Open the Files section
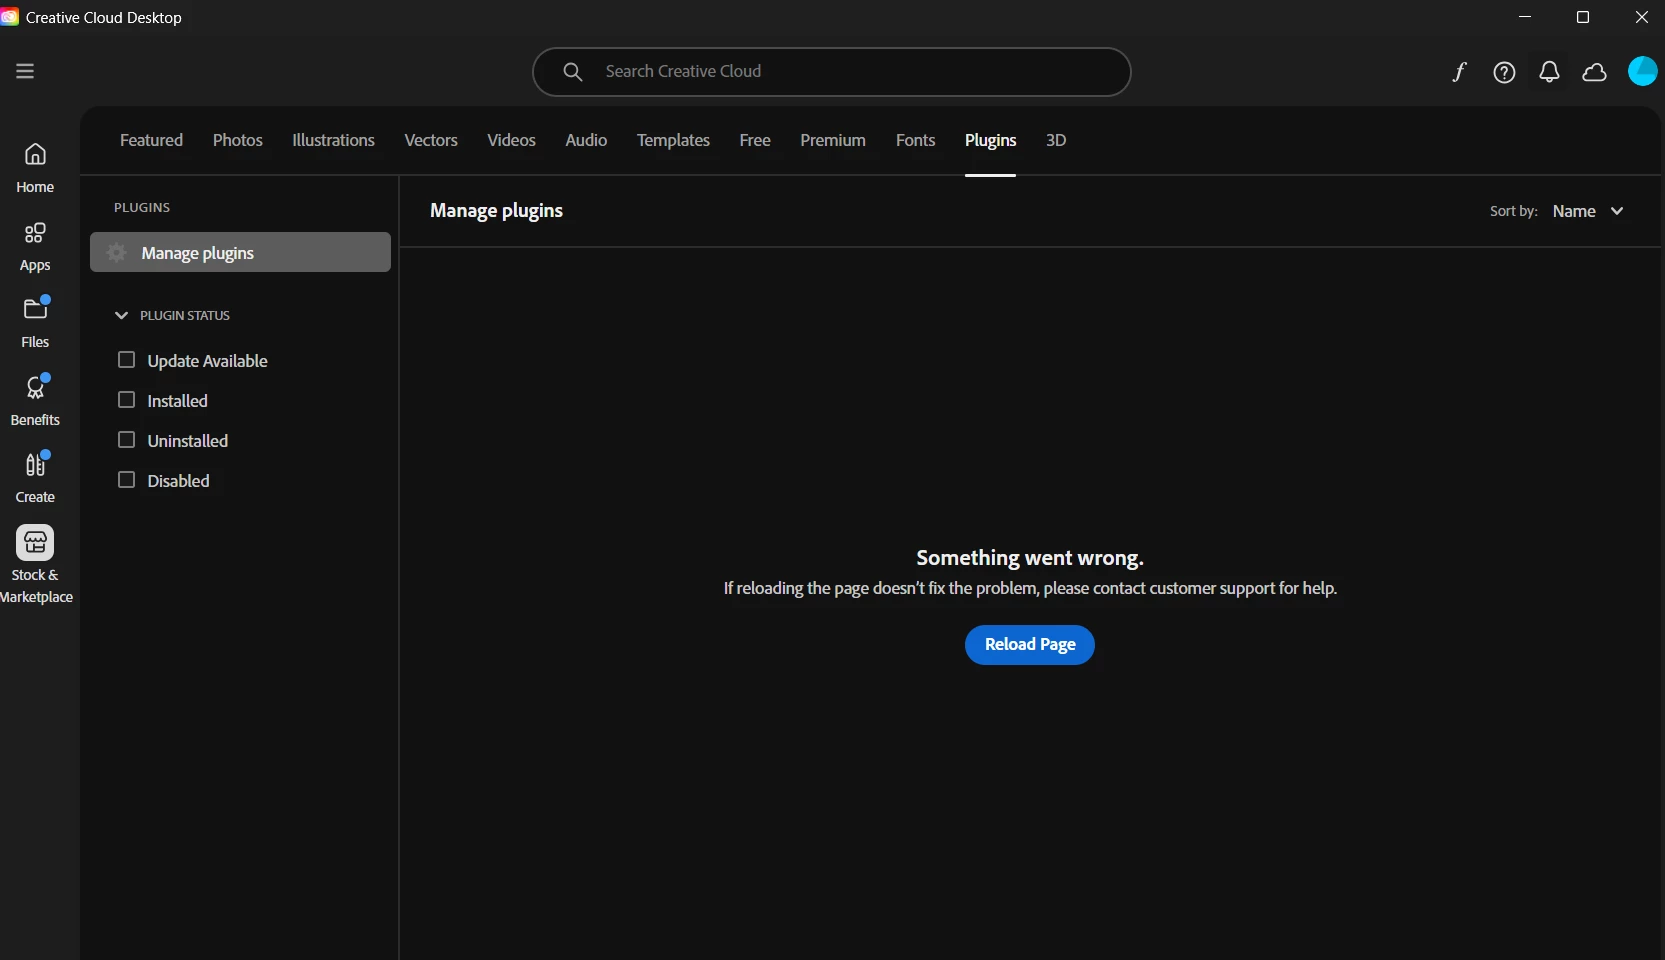The image size is (1665, 960). click(x=35, y=322)
